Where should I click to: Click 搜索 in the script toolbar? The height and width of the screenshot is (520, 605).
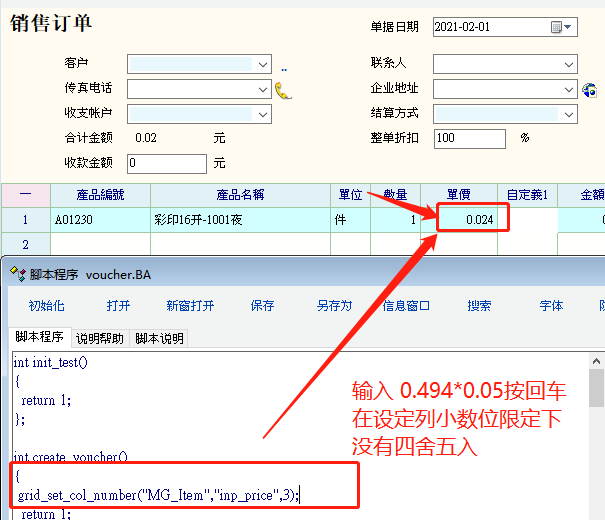coord(479,306)
